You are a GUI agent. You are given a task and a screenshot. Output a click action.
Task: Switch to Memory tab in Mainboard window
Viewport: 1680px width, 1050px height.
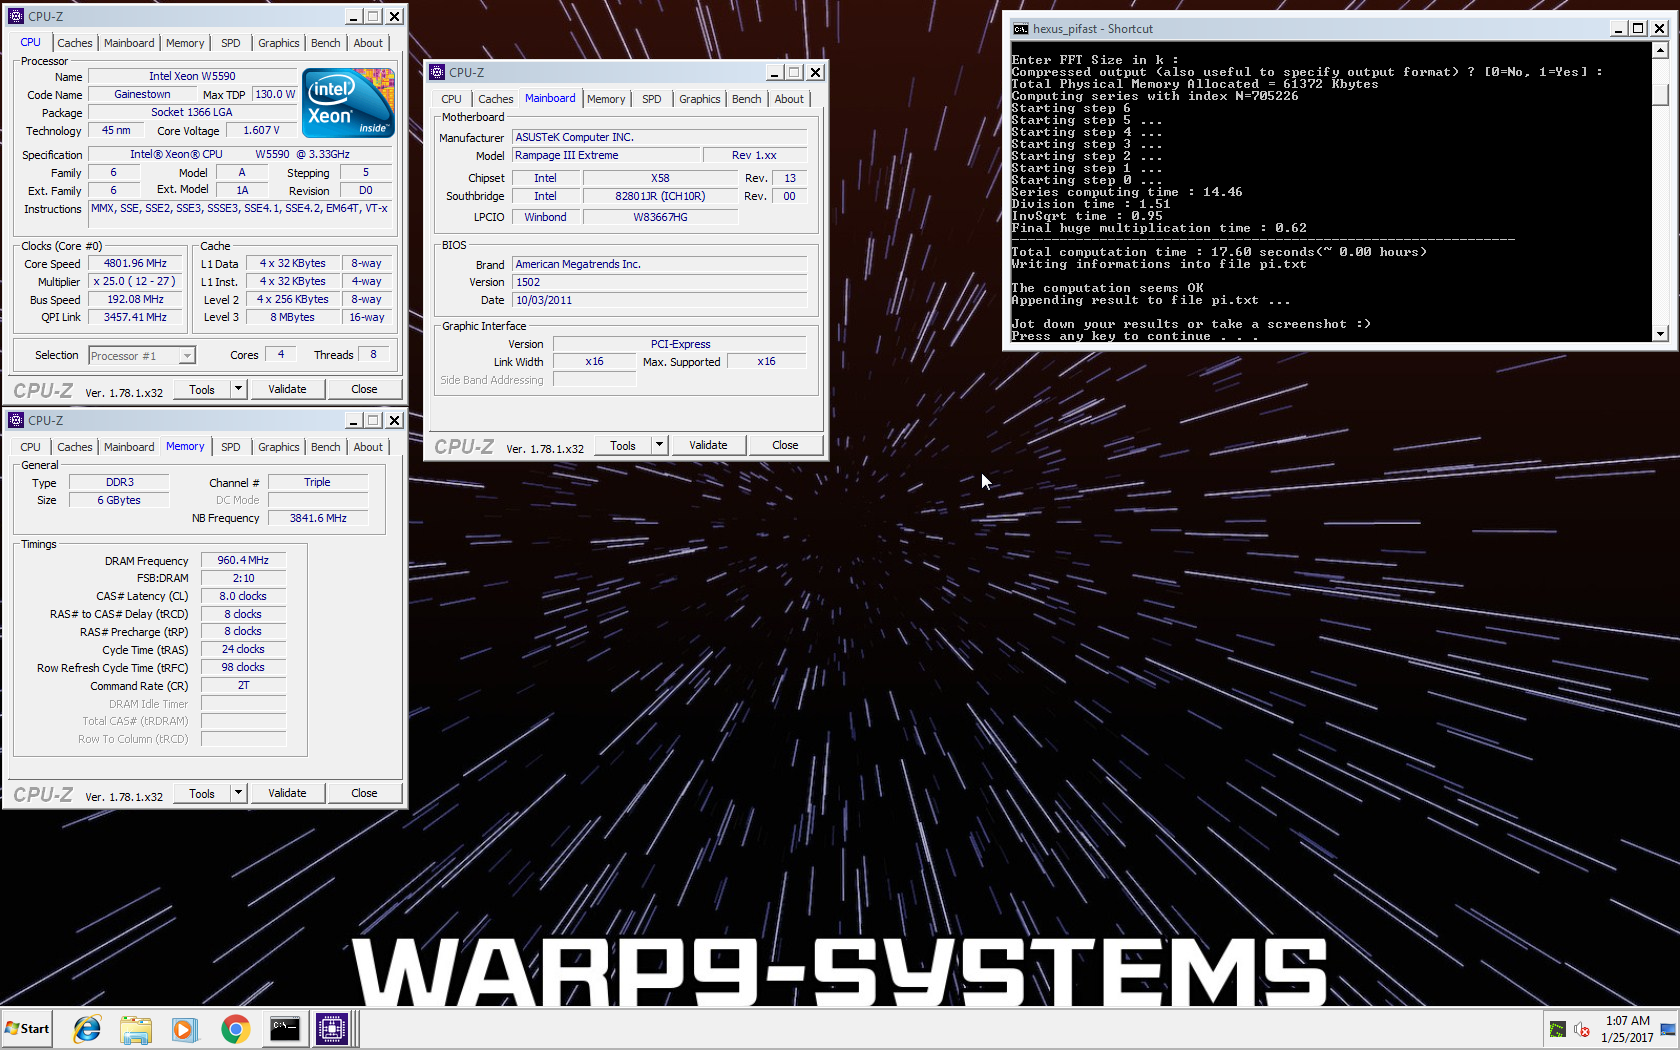coord(606,99)
